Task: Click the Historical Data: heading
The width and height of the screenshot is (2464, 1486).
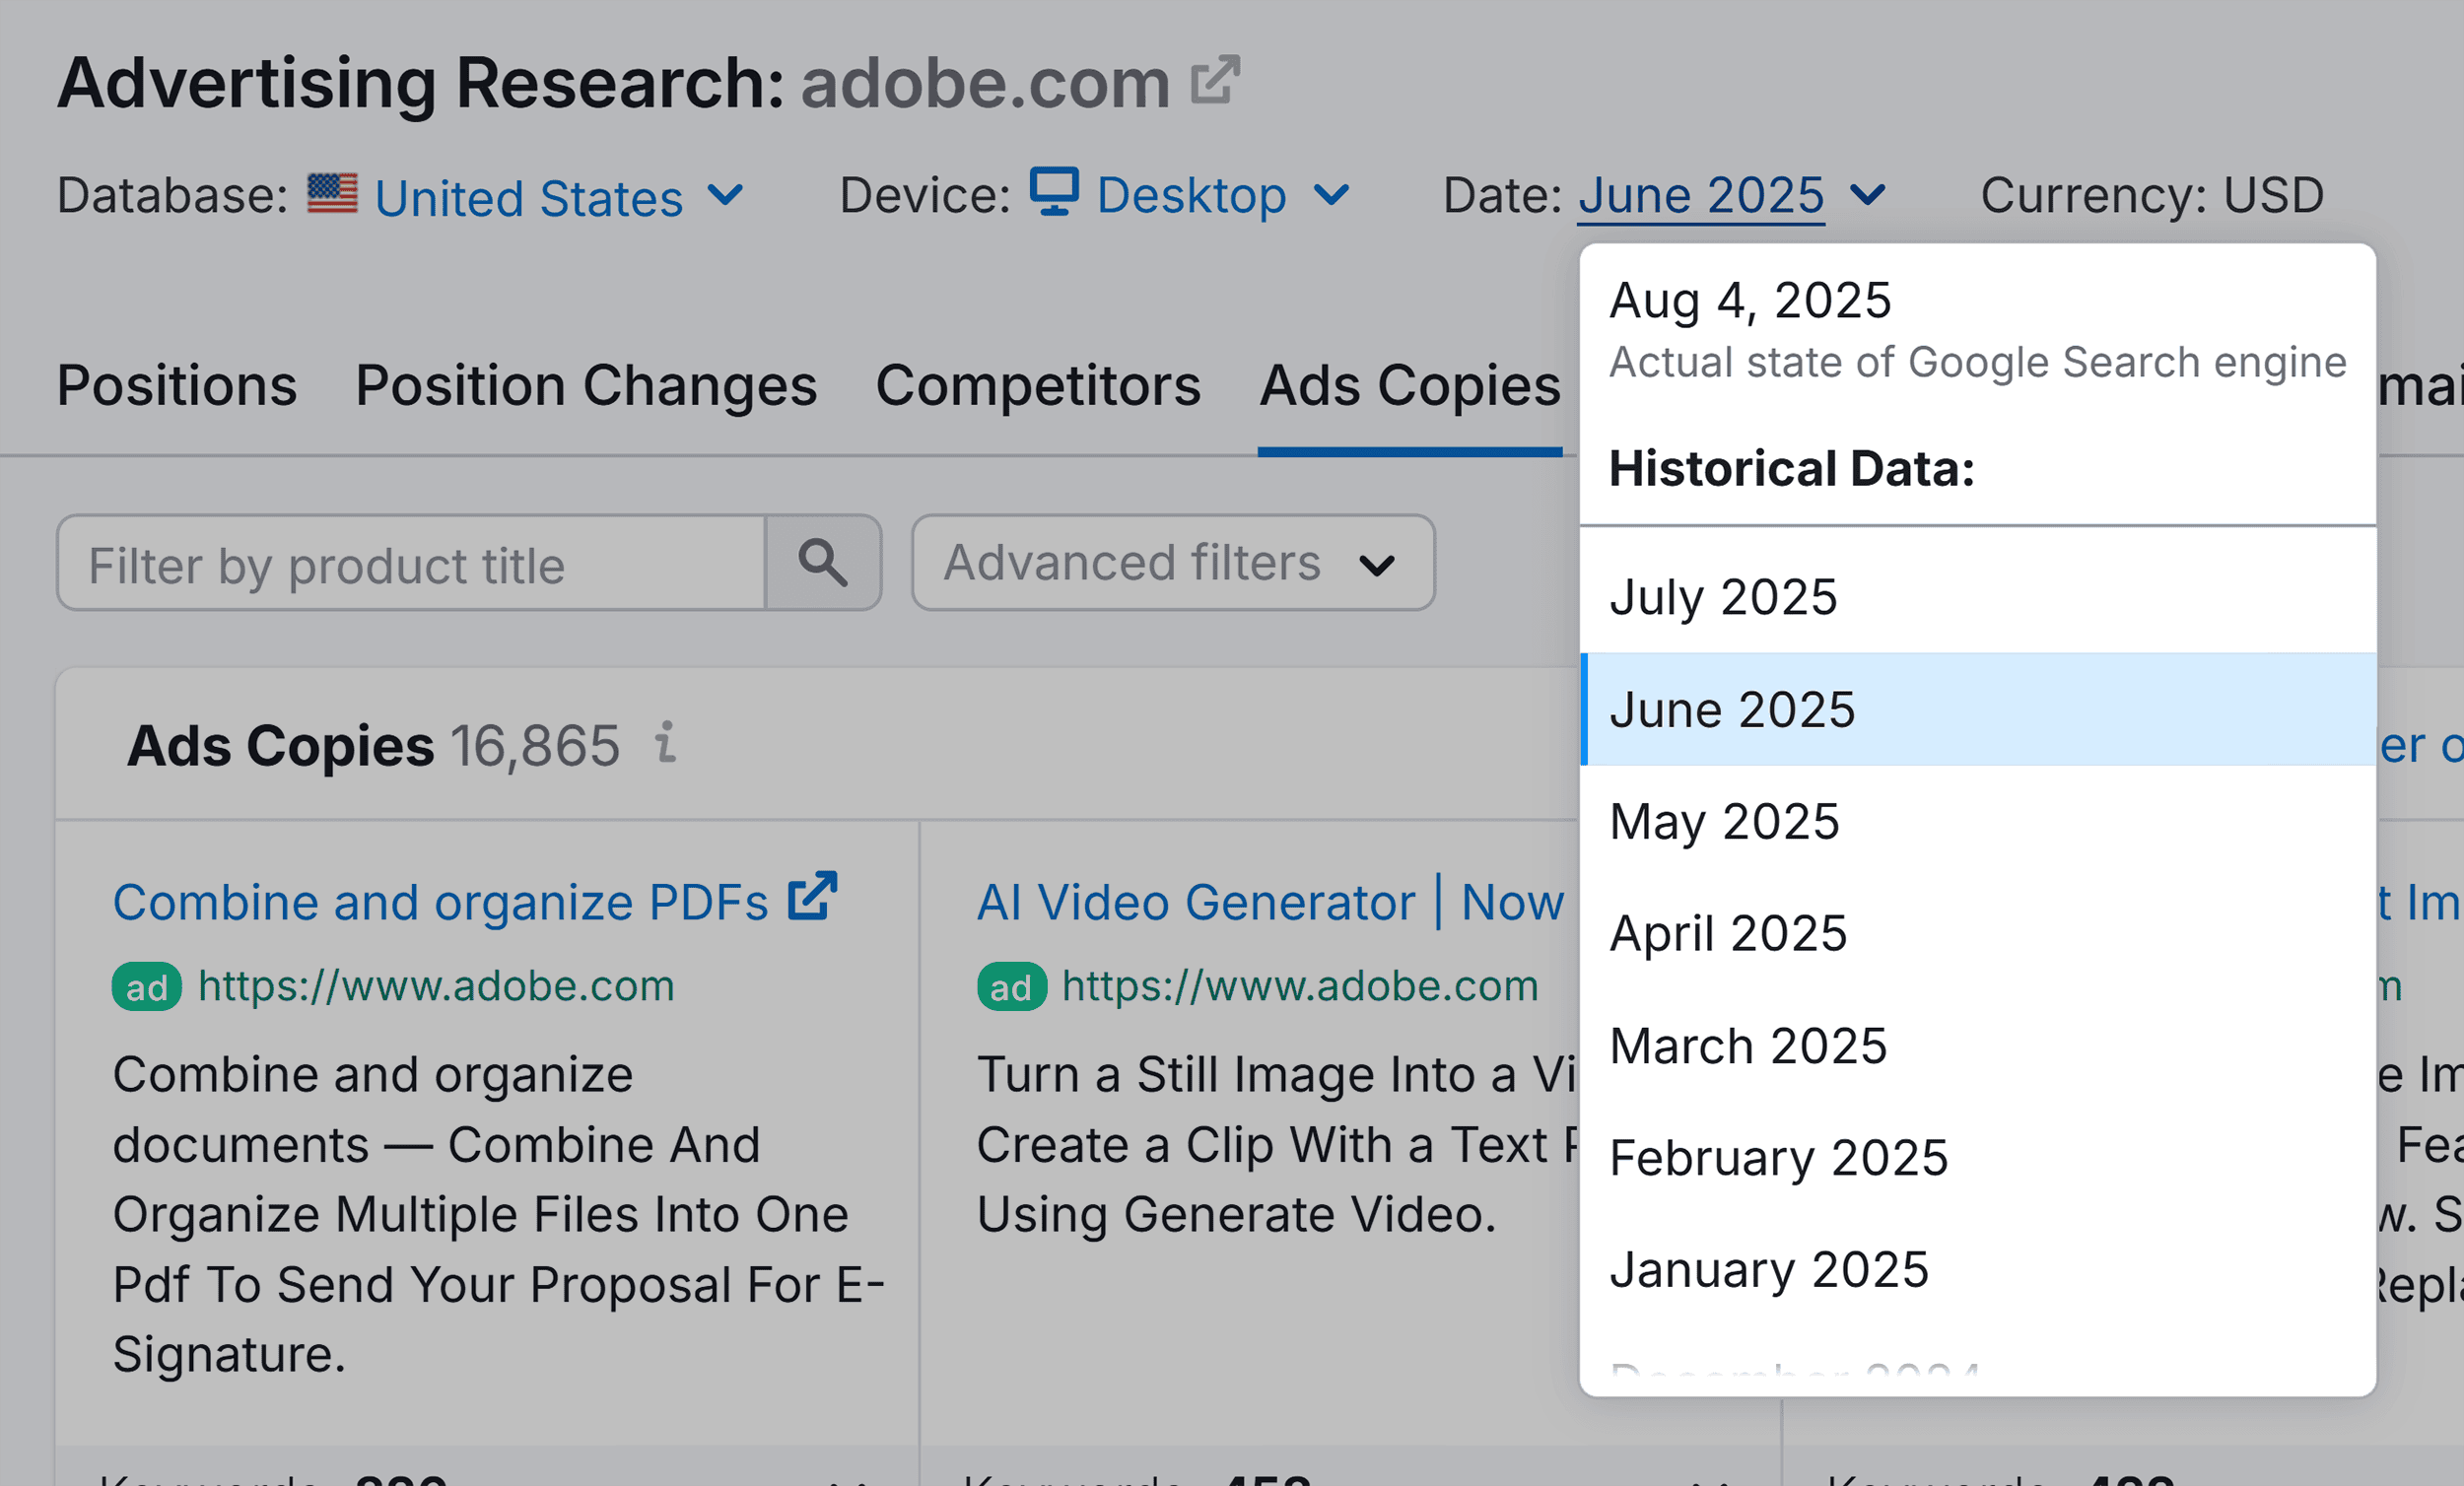Action: [x=1792, y=468]
